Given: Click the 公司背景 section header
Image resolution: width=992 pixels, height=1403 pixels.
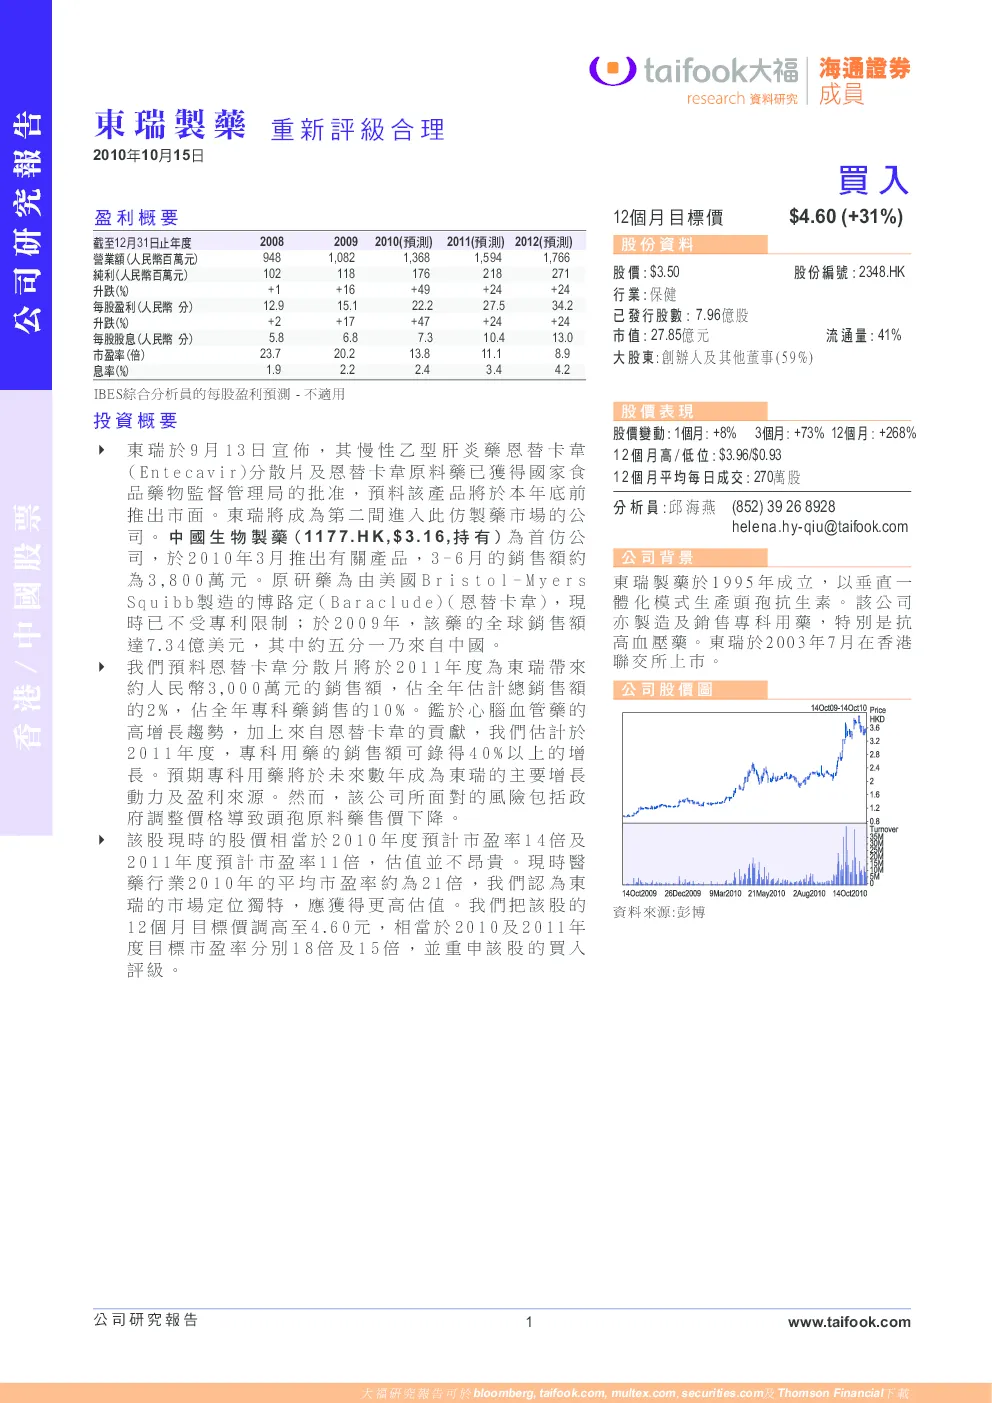Looking at the screenshot, I should pyautogui.click(x=690, y=558).
